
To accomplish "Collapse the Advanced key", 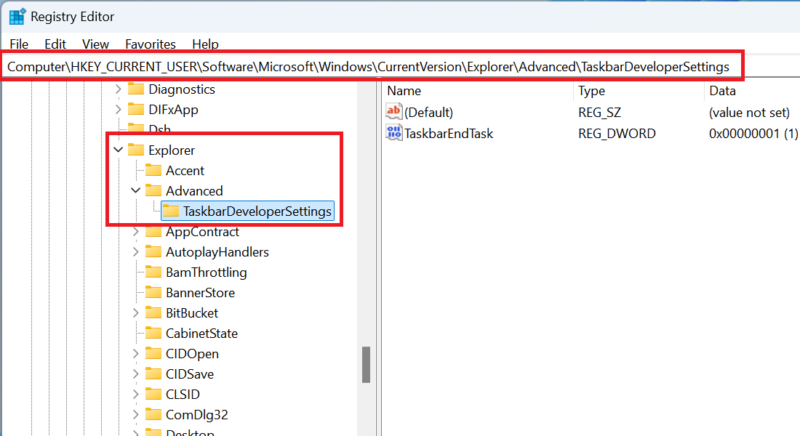I will point(135,191).
